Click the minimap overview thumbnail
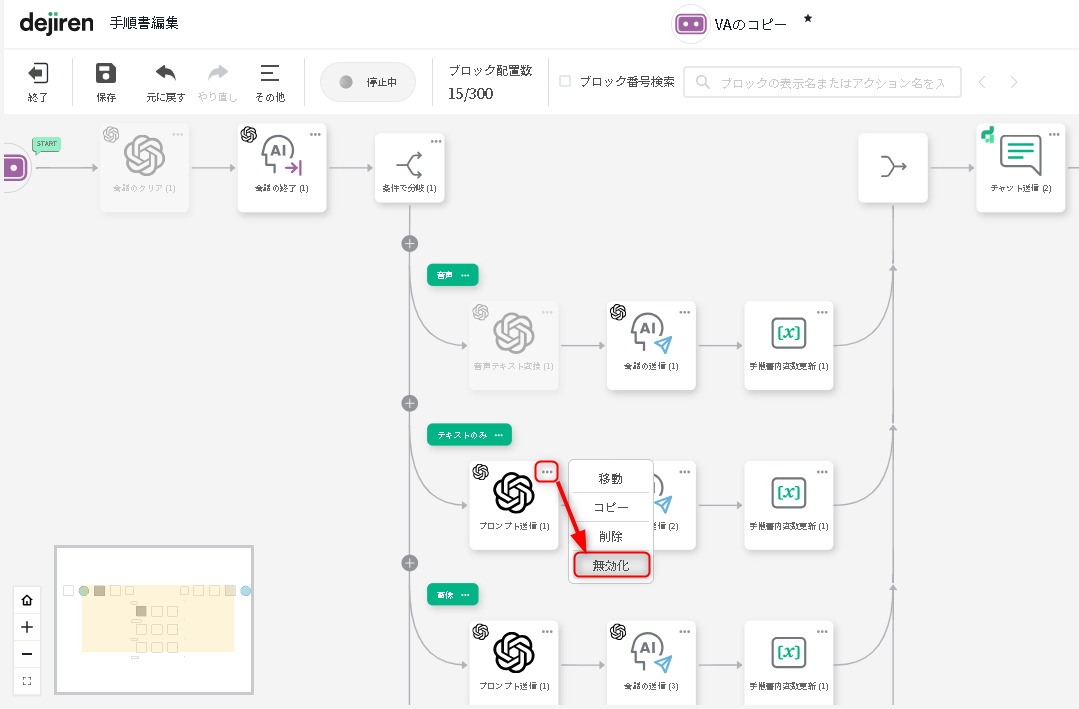 point(154,620)
